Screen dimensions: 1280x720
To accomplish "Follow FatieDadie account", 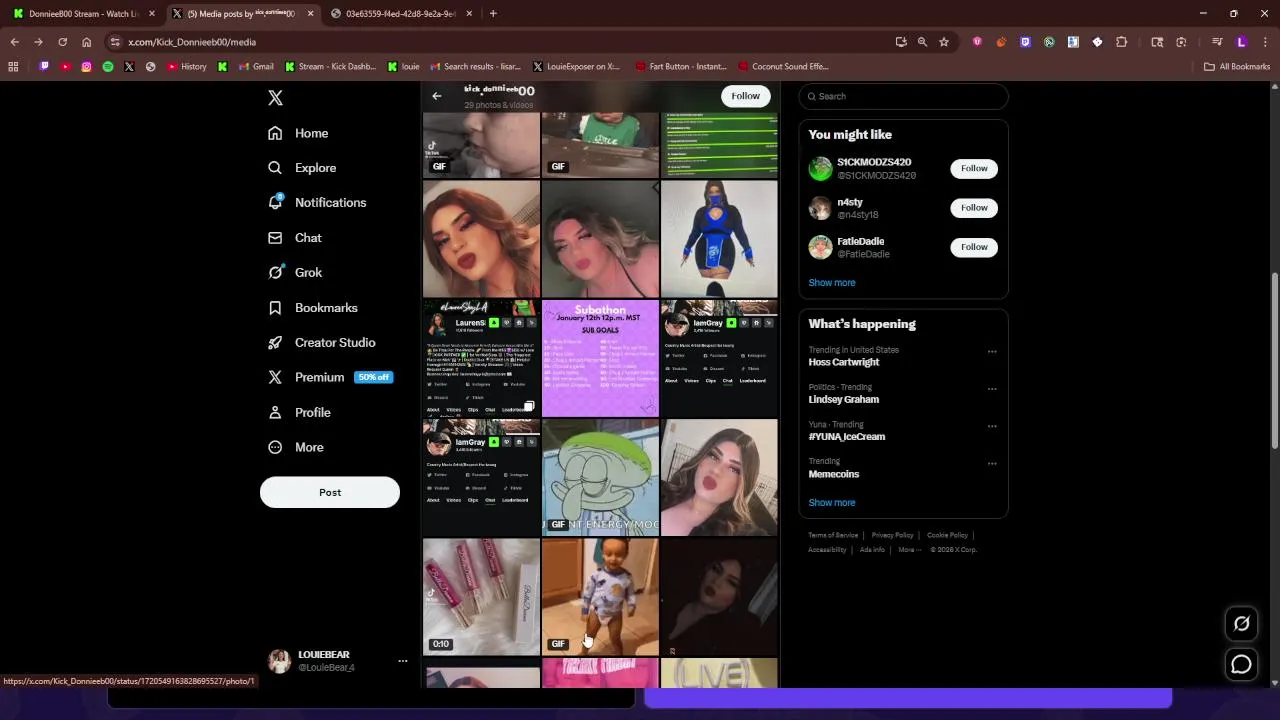I will 974,247.
